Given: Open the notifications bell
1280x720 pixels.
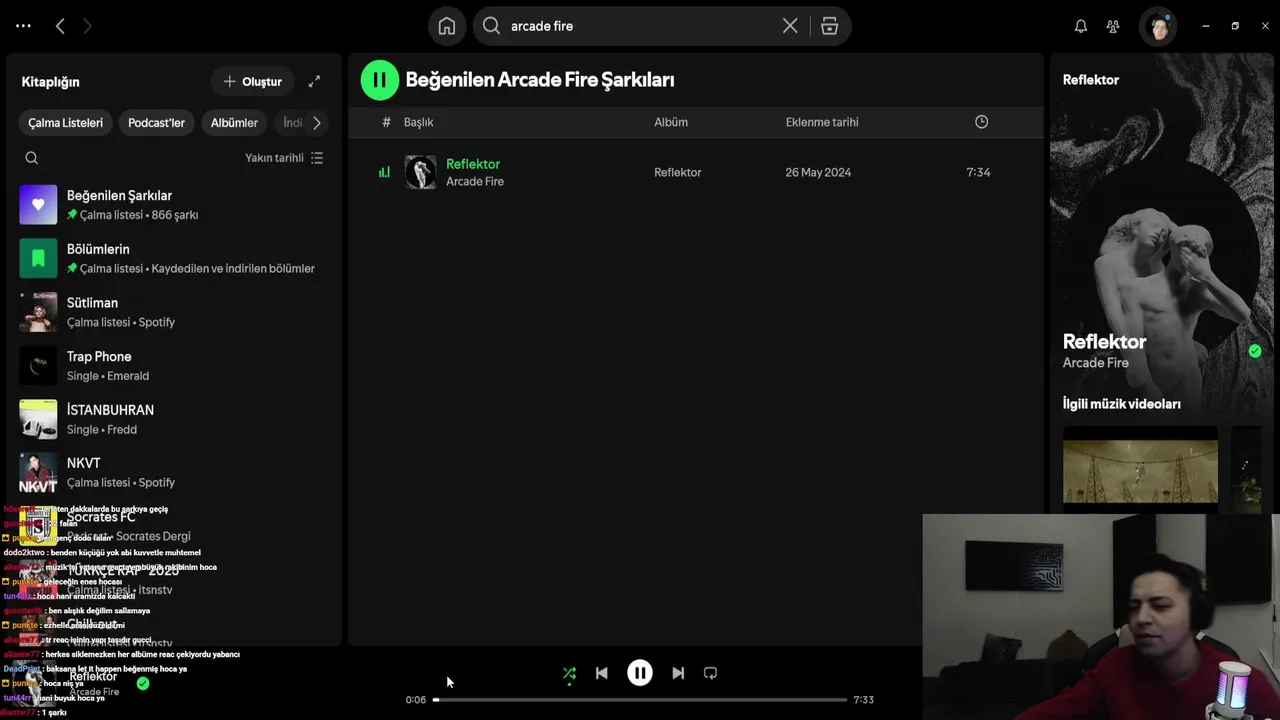Looking at the screenshot, I should [1080, 26].
